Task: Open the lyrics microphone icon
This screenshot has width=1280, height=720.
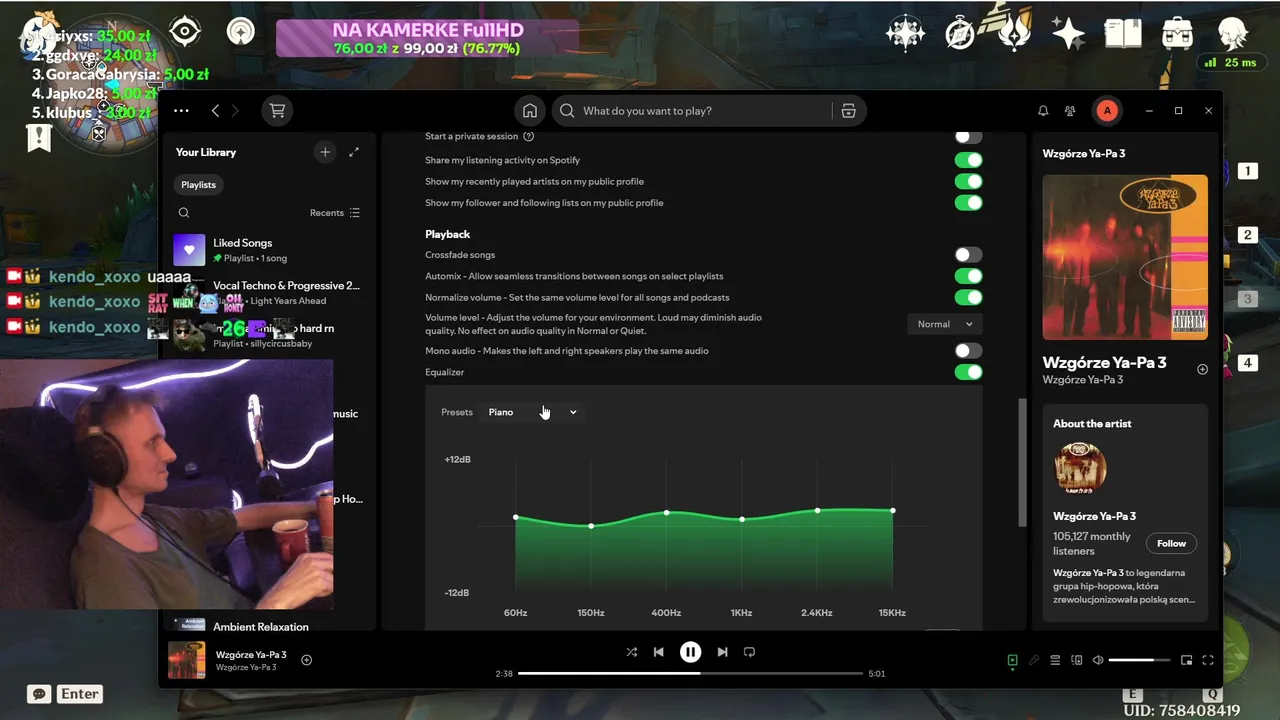Action: [x=1034, y=660]
